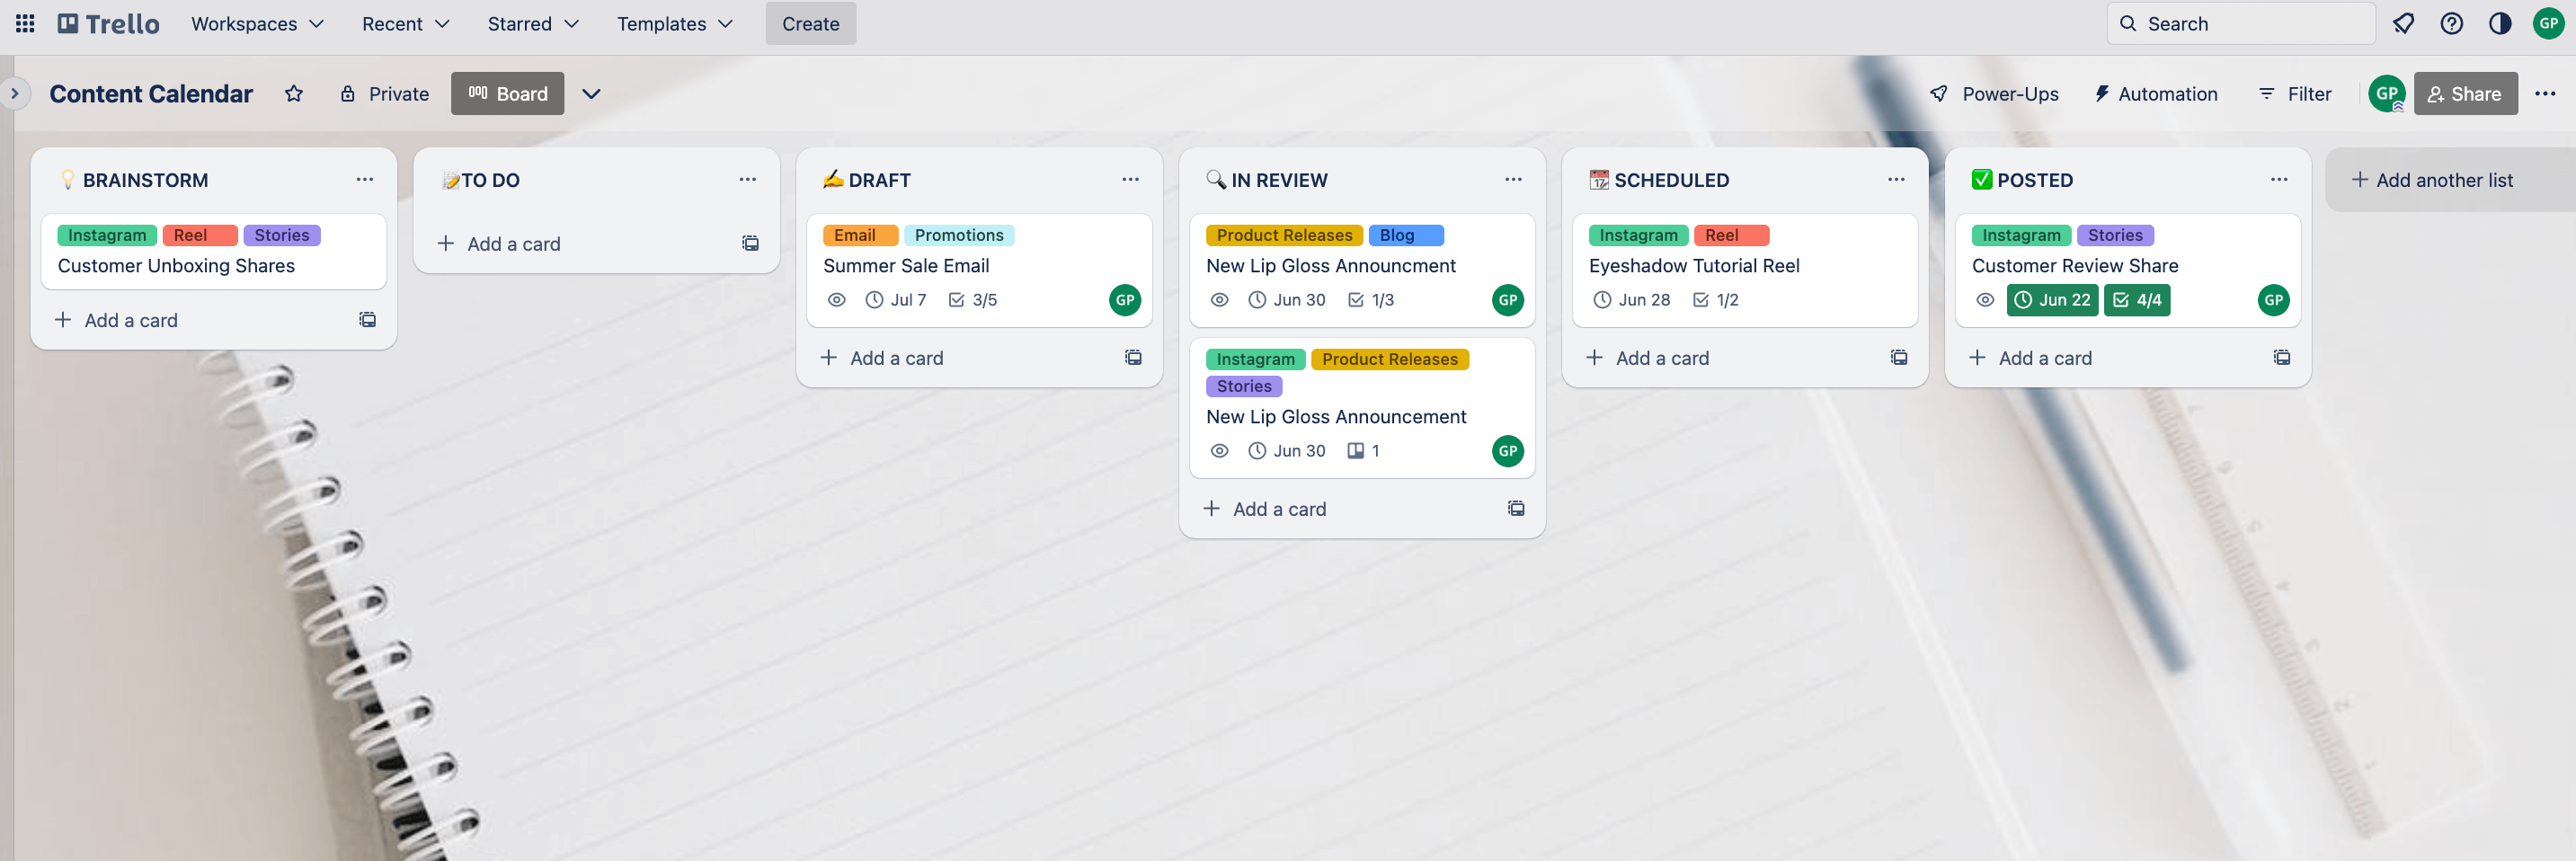Open the BRAINSTORM list menu
The width and height of the screenshot is (2576, 861).
coord(364,179)
